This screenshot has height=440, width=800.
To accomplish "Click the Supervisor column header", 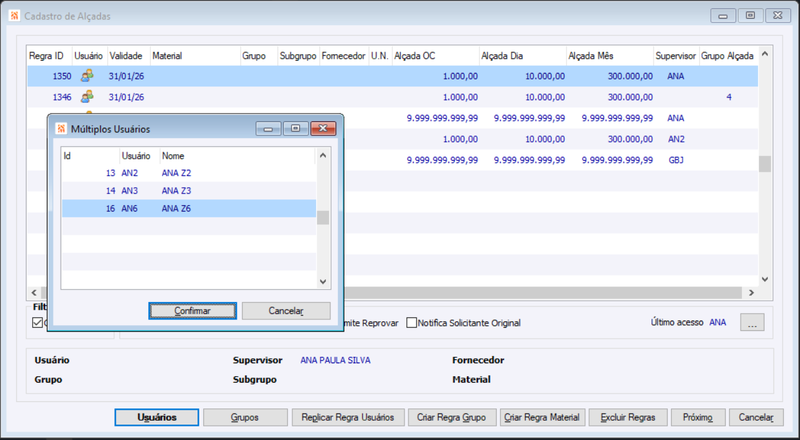I will click(x=676, y=56).
